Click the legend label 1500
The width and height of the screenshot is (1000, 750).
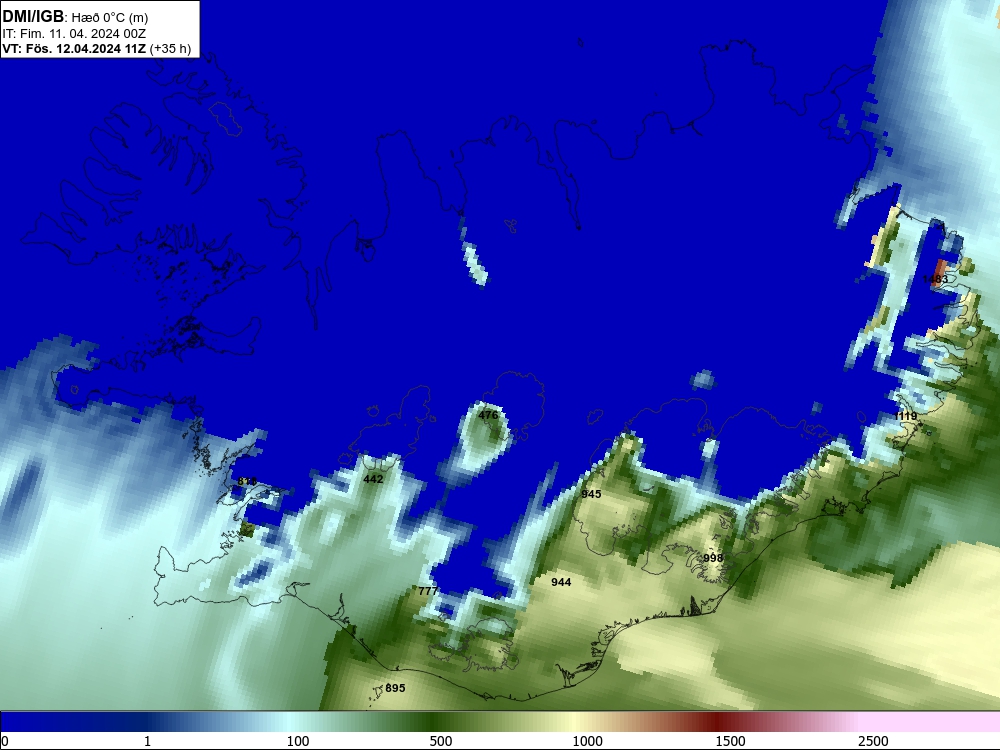click(730, 741)
